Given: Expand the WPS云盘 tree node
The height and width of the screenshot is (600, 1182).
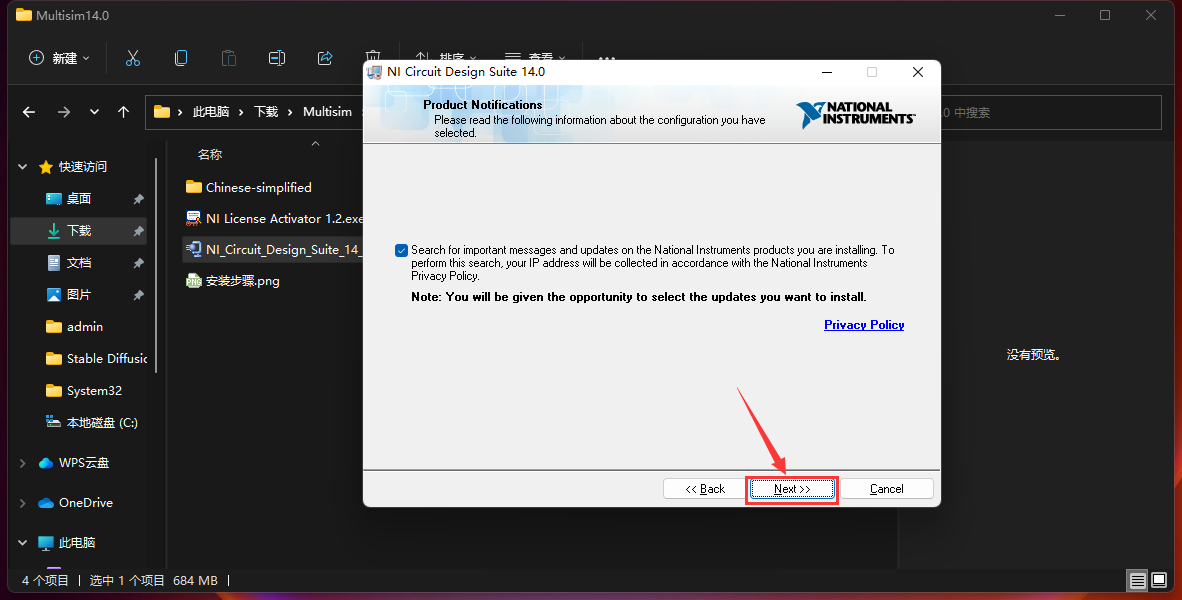Looking at the screenshot, I should 23,463.
